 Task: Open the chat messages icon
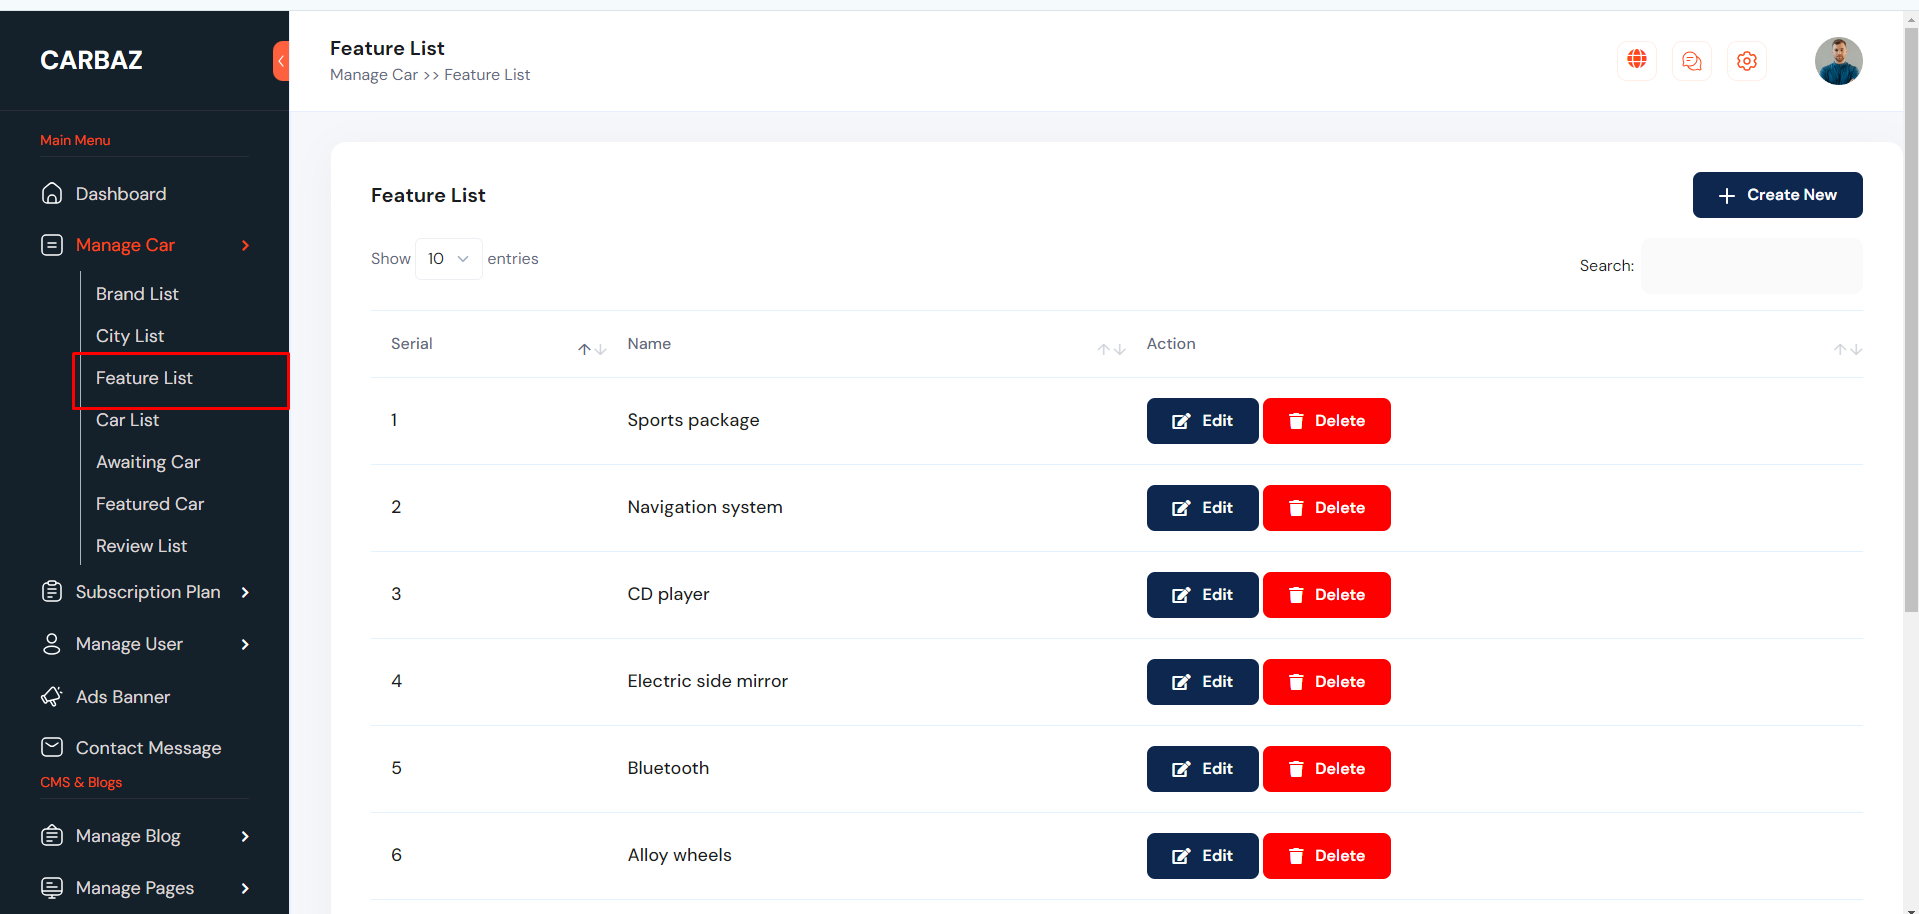(x=1691, y=61)
